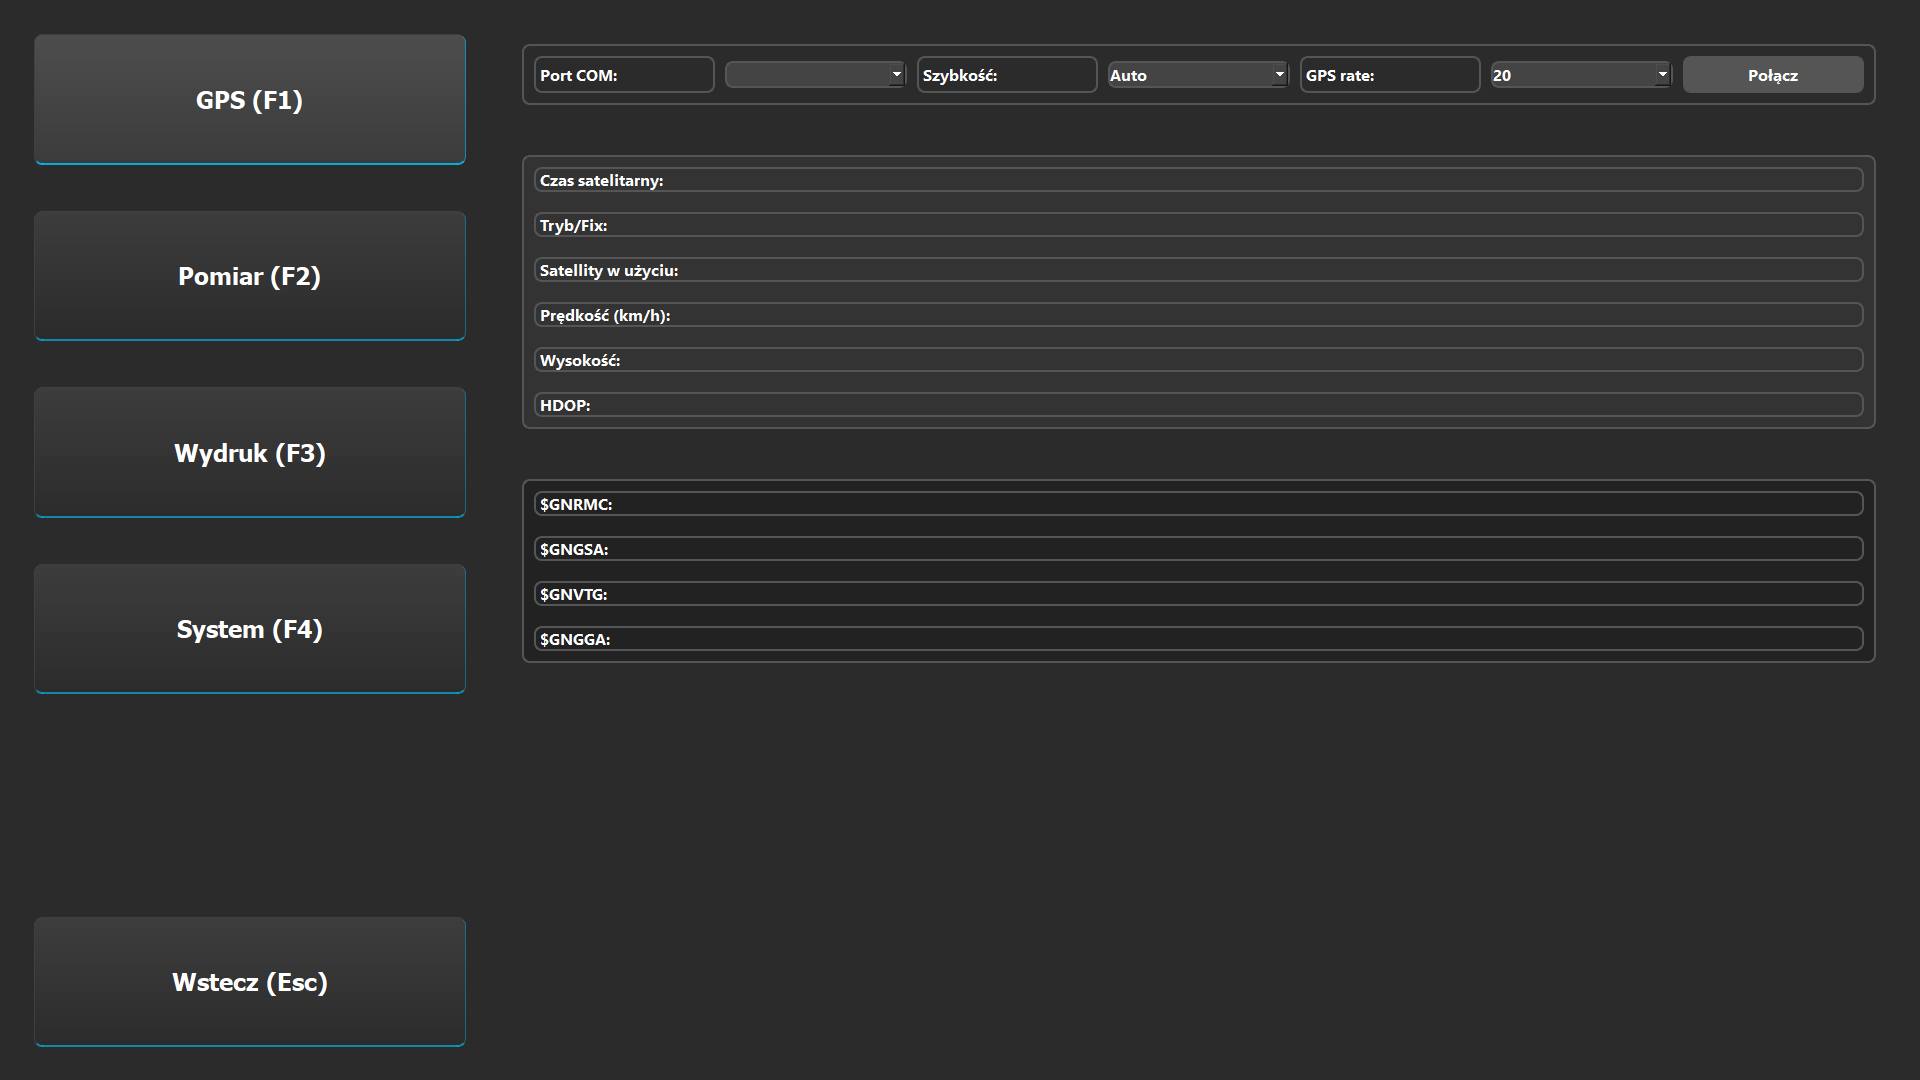Click the Połącz connect button
Screen dimensions: 1920x1080
click(1773, 75)
